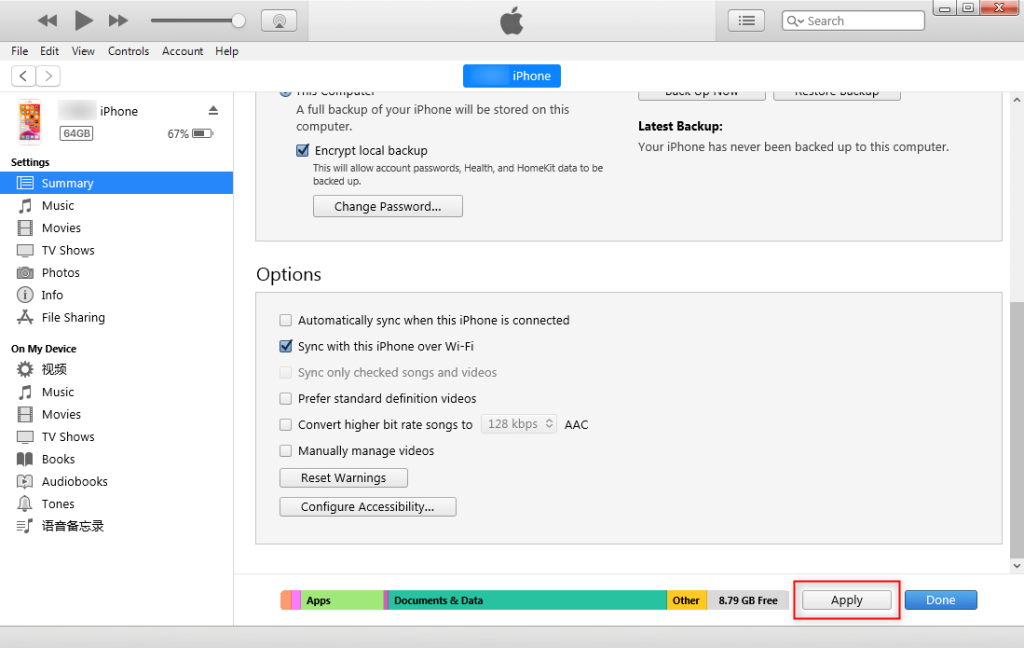Uncheck Encrypt local backup
The width and height of the screenshot is (1024, 648).
[303, 150]
